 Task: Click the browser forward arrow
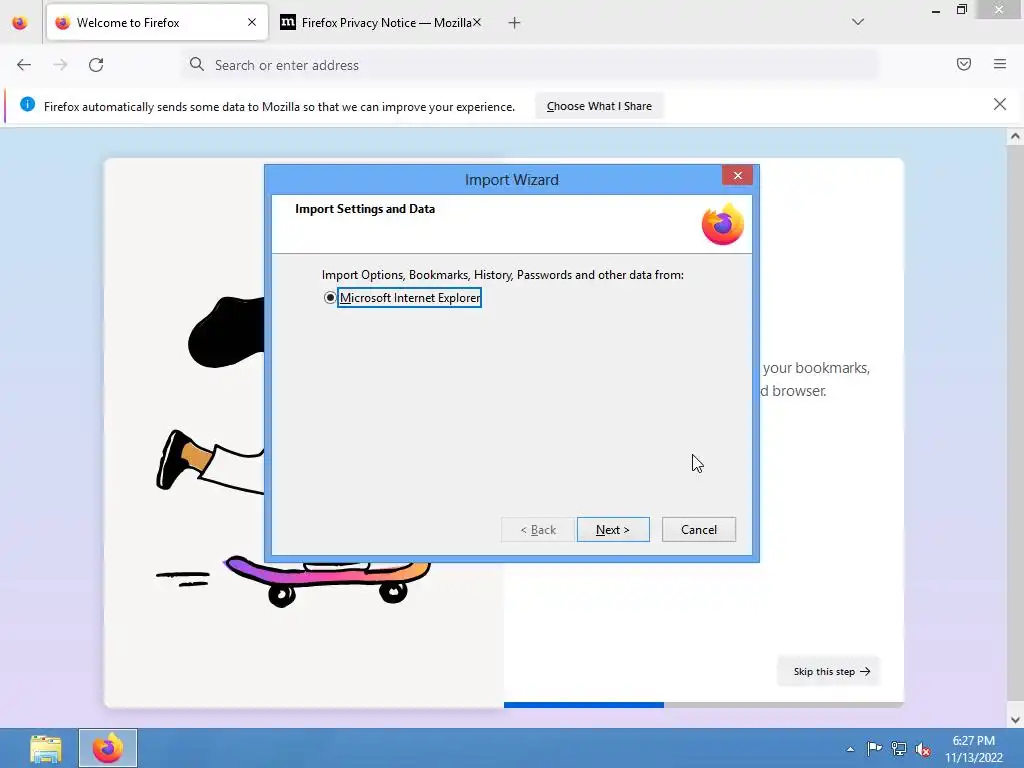point(60,65)
